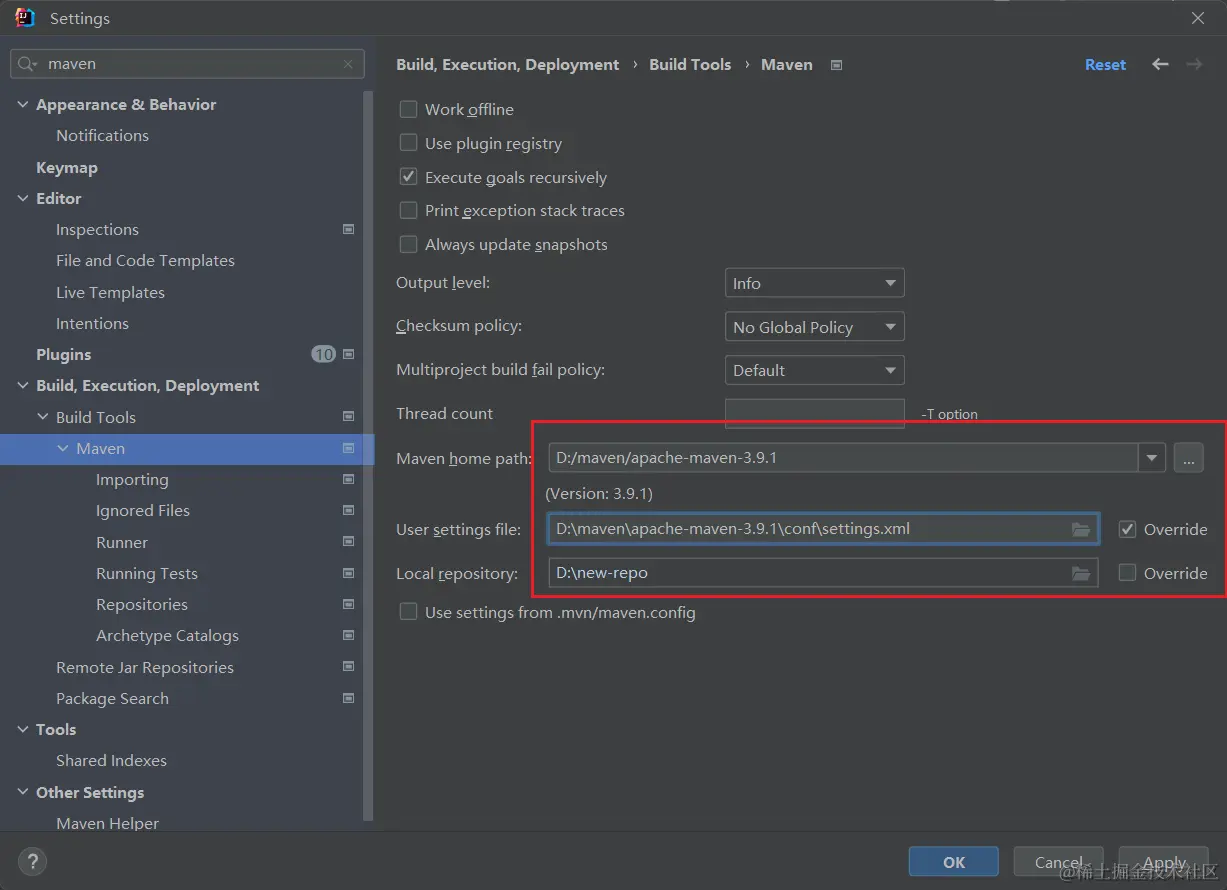Open the Checksum policy dropdown
Viewport: 1227px width, 890px height.
click(814, 327)
